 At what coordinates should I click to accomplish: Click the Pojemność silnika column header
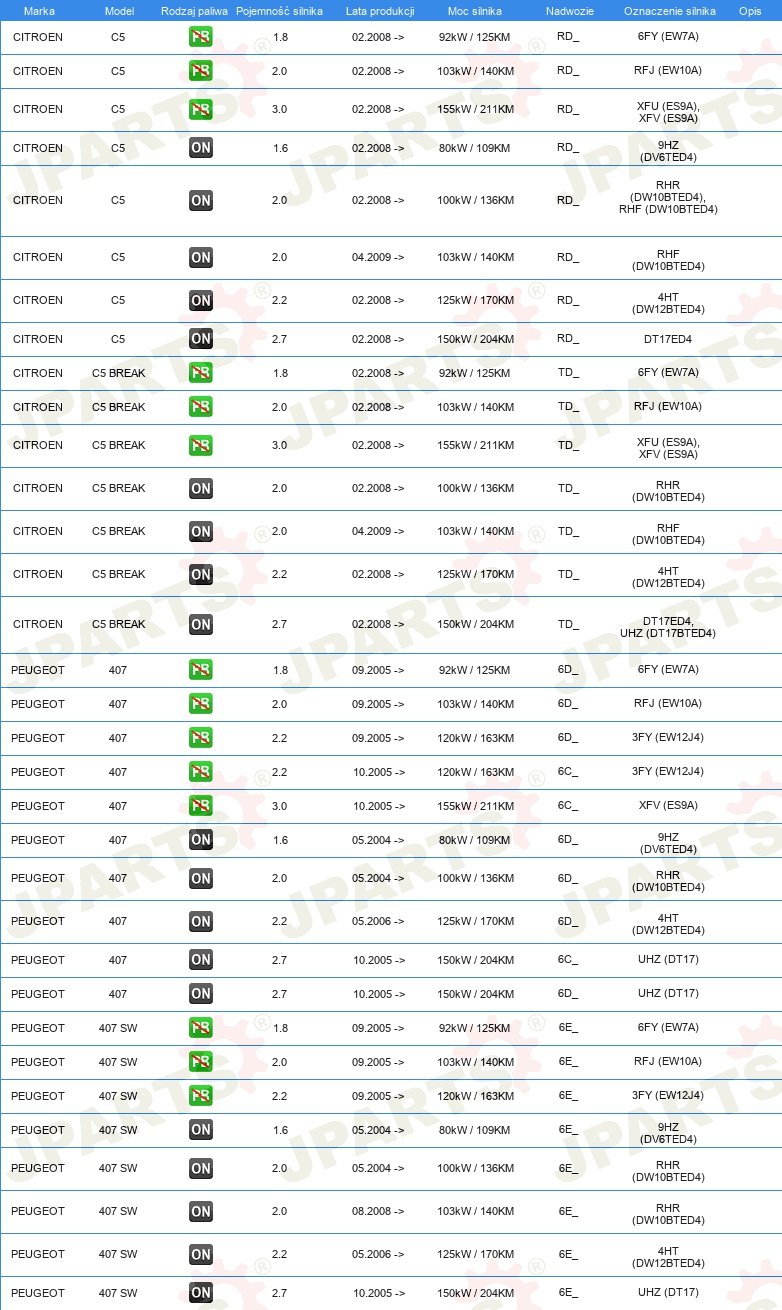[279, 10]
